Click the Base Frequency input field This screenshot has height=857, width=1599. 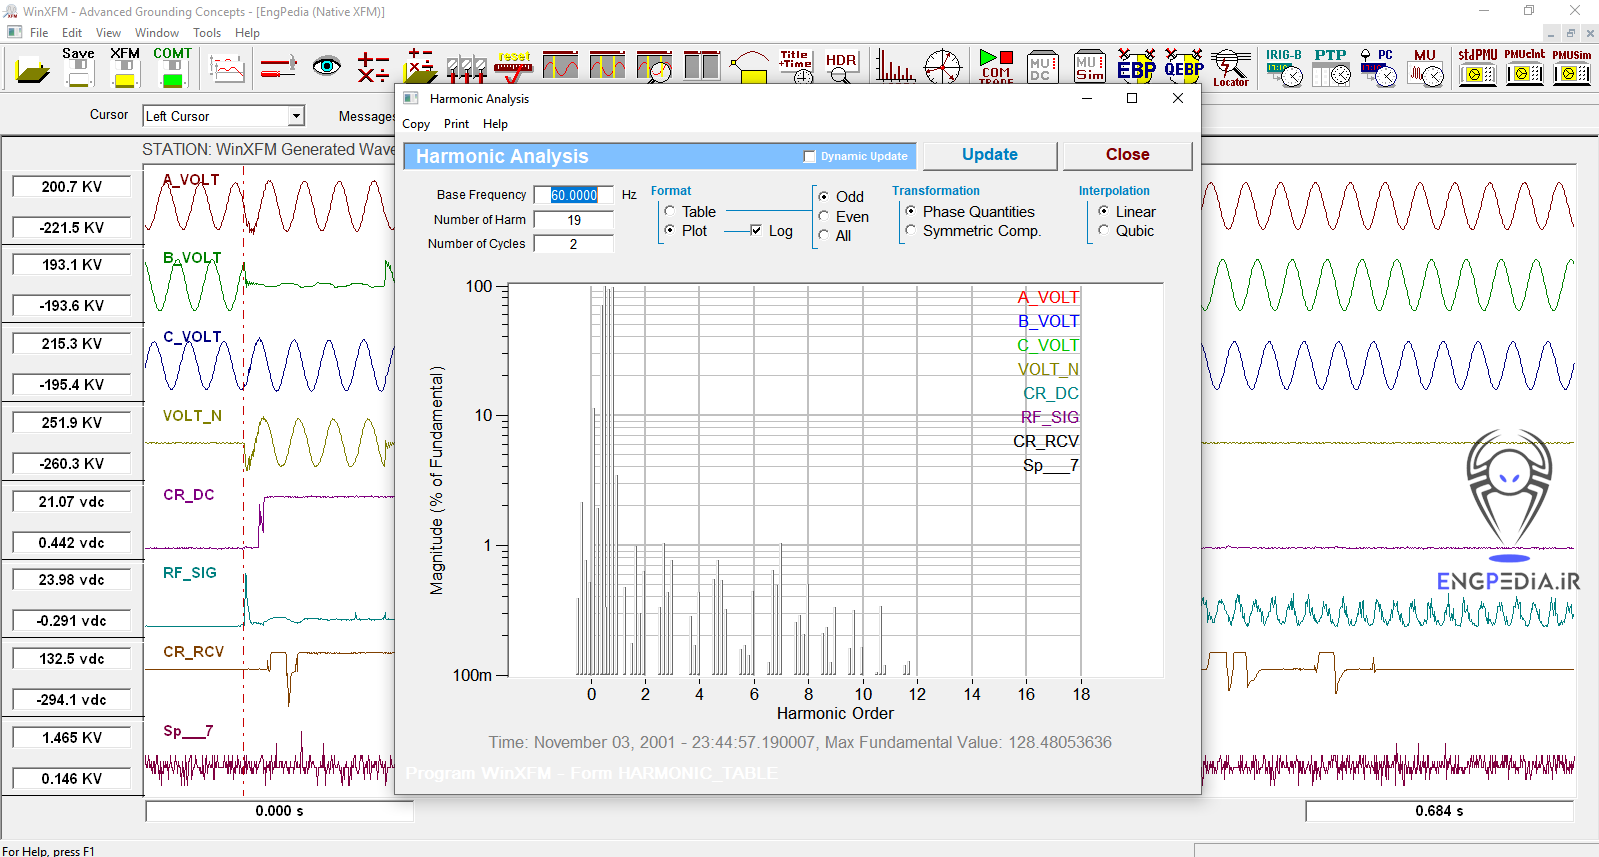pyautogui.click(x=574, y=195)
